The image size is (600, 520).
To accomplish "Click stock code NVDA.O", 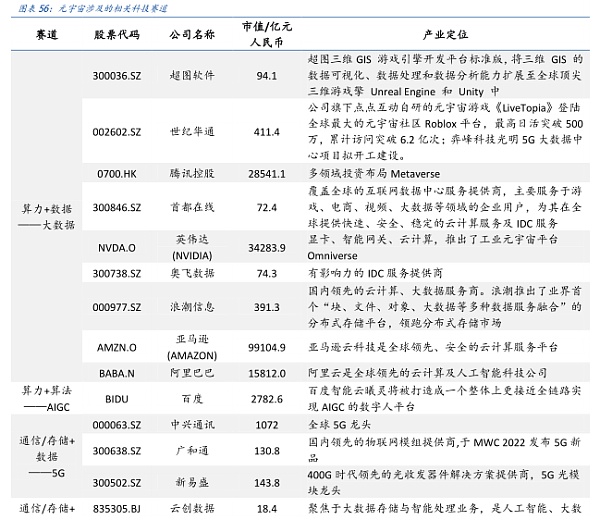I will 117,248.
